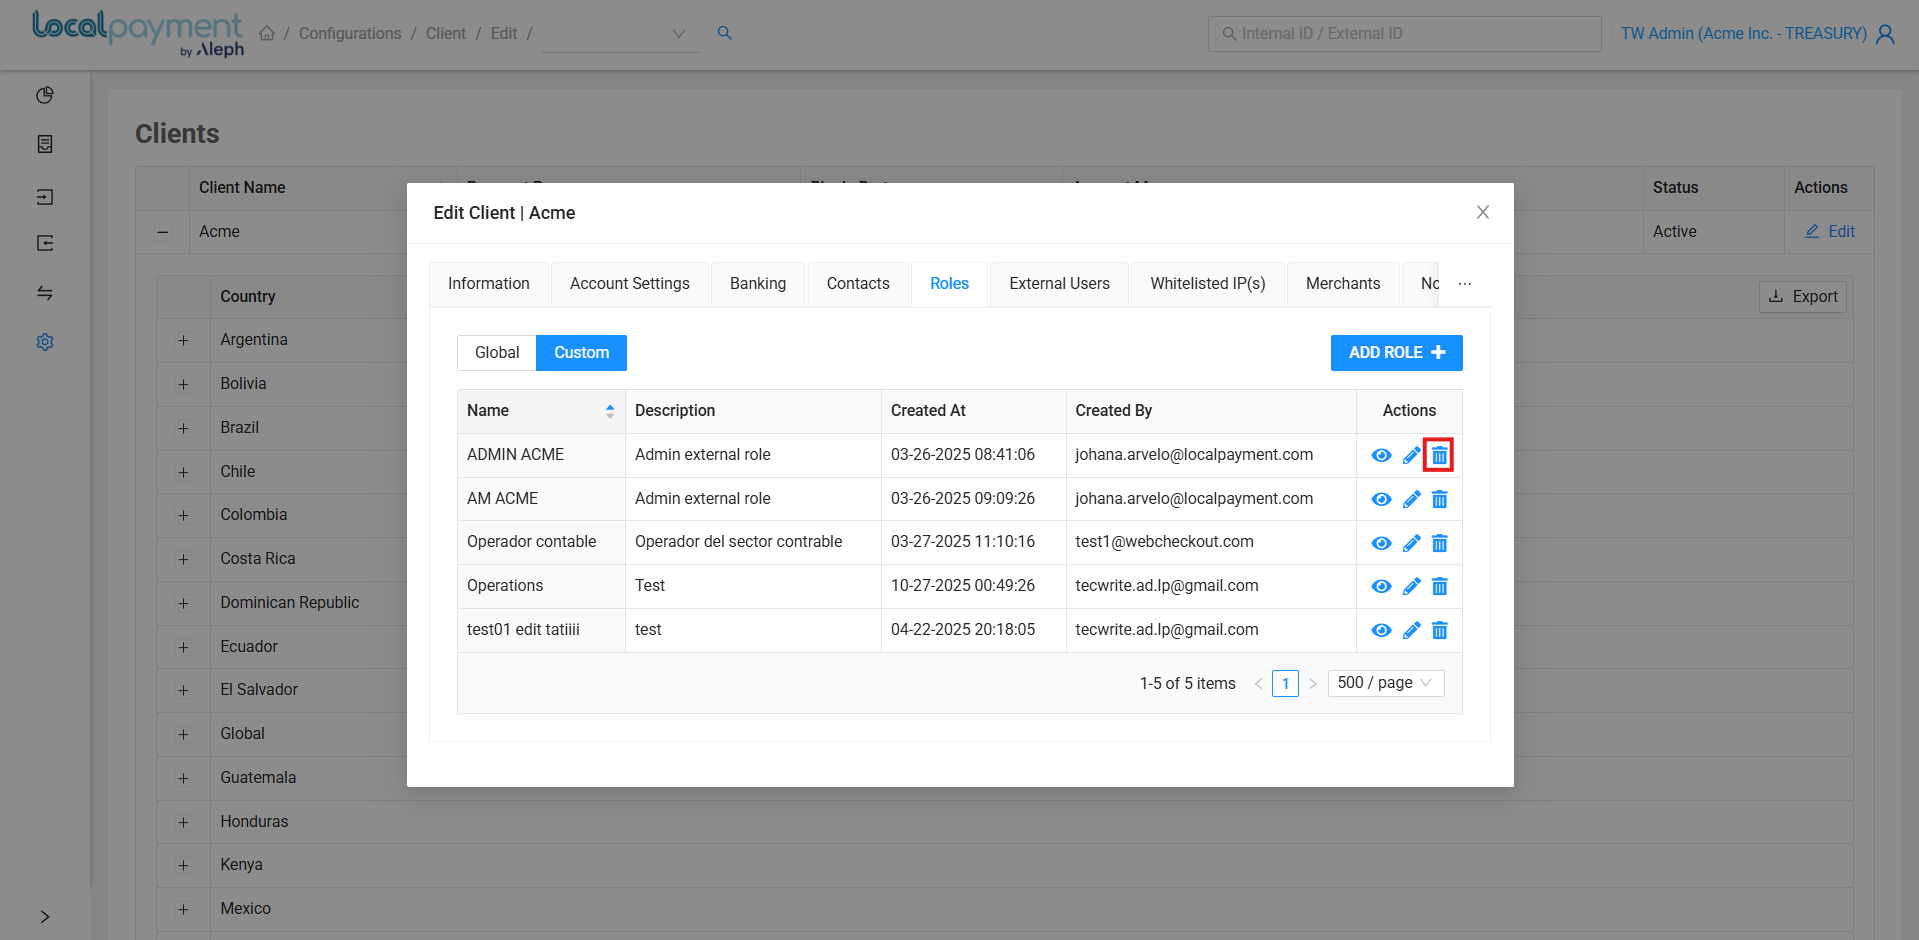The width and height of the screenshot is (1919, 940).
Task: Sort roles by Name column
Action: tap(610, 411)
